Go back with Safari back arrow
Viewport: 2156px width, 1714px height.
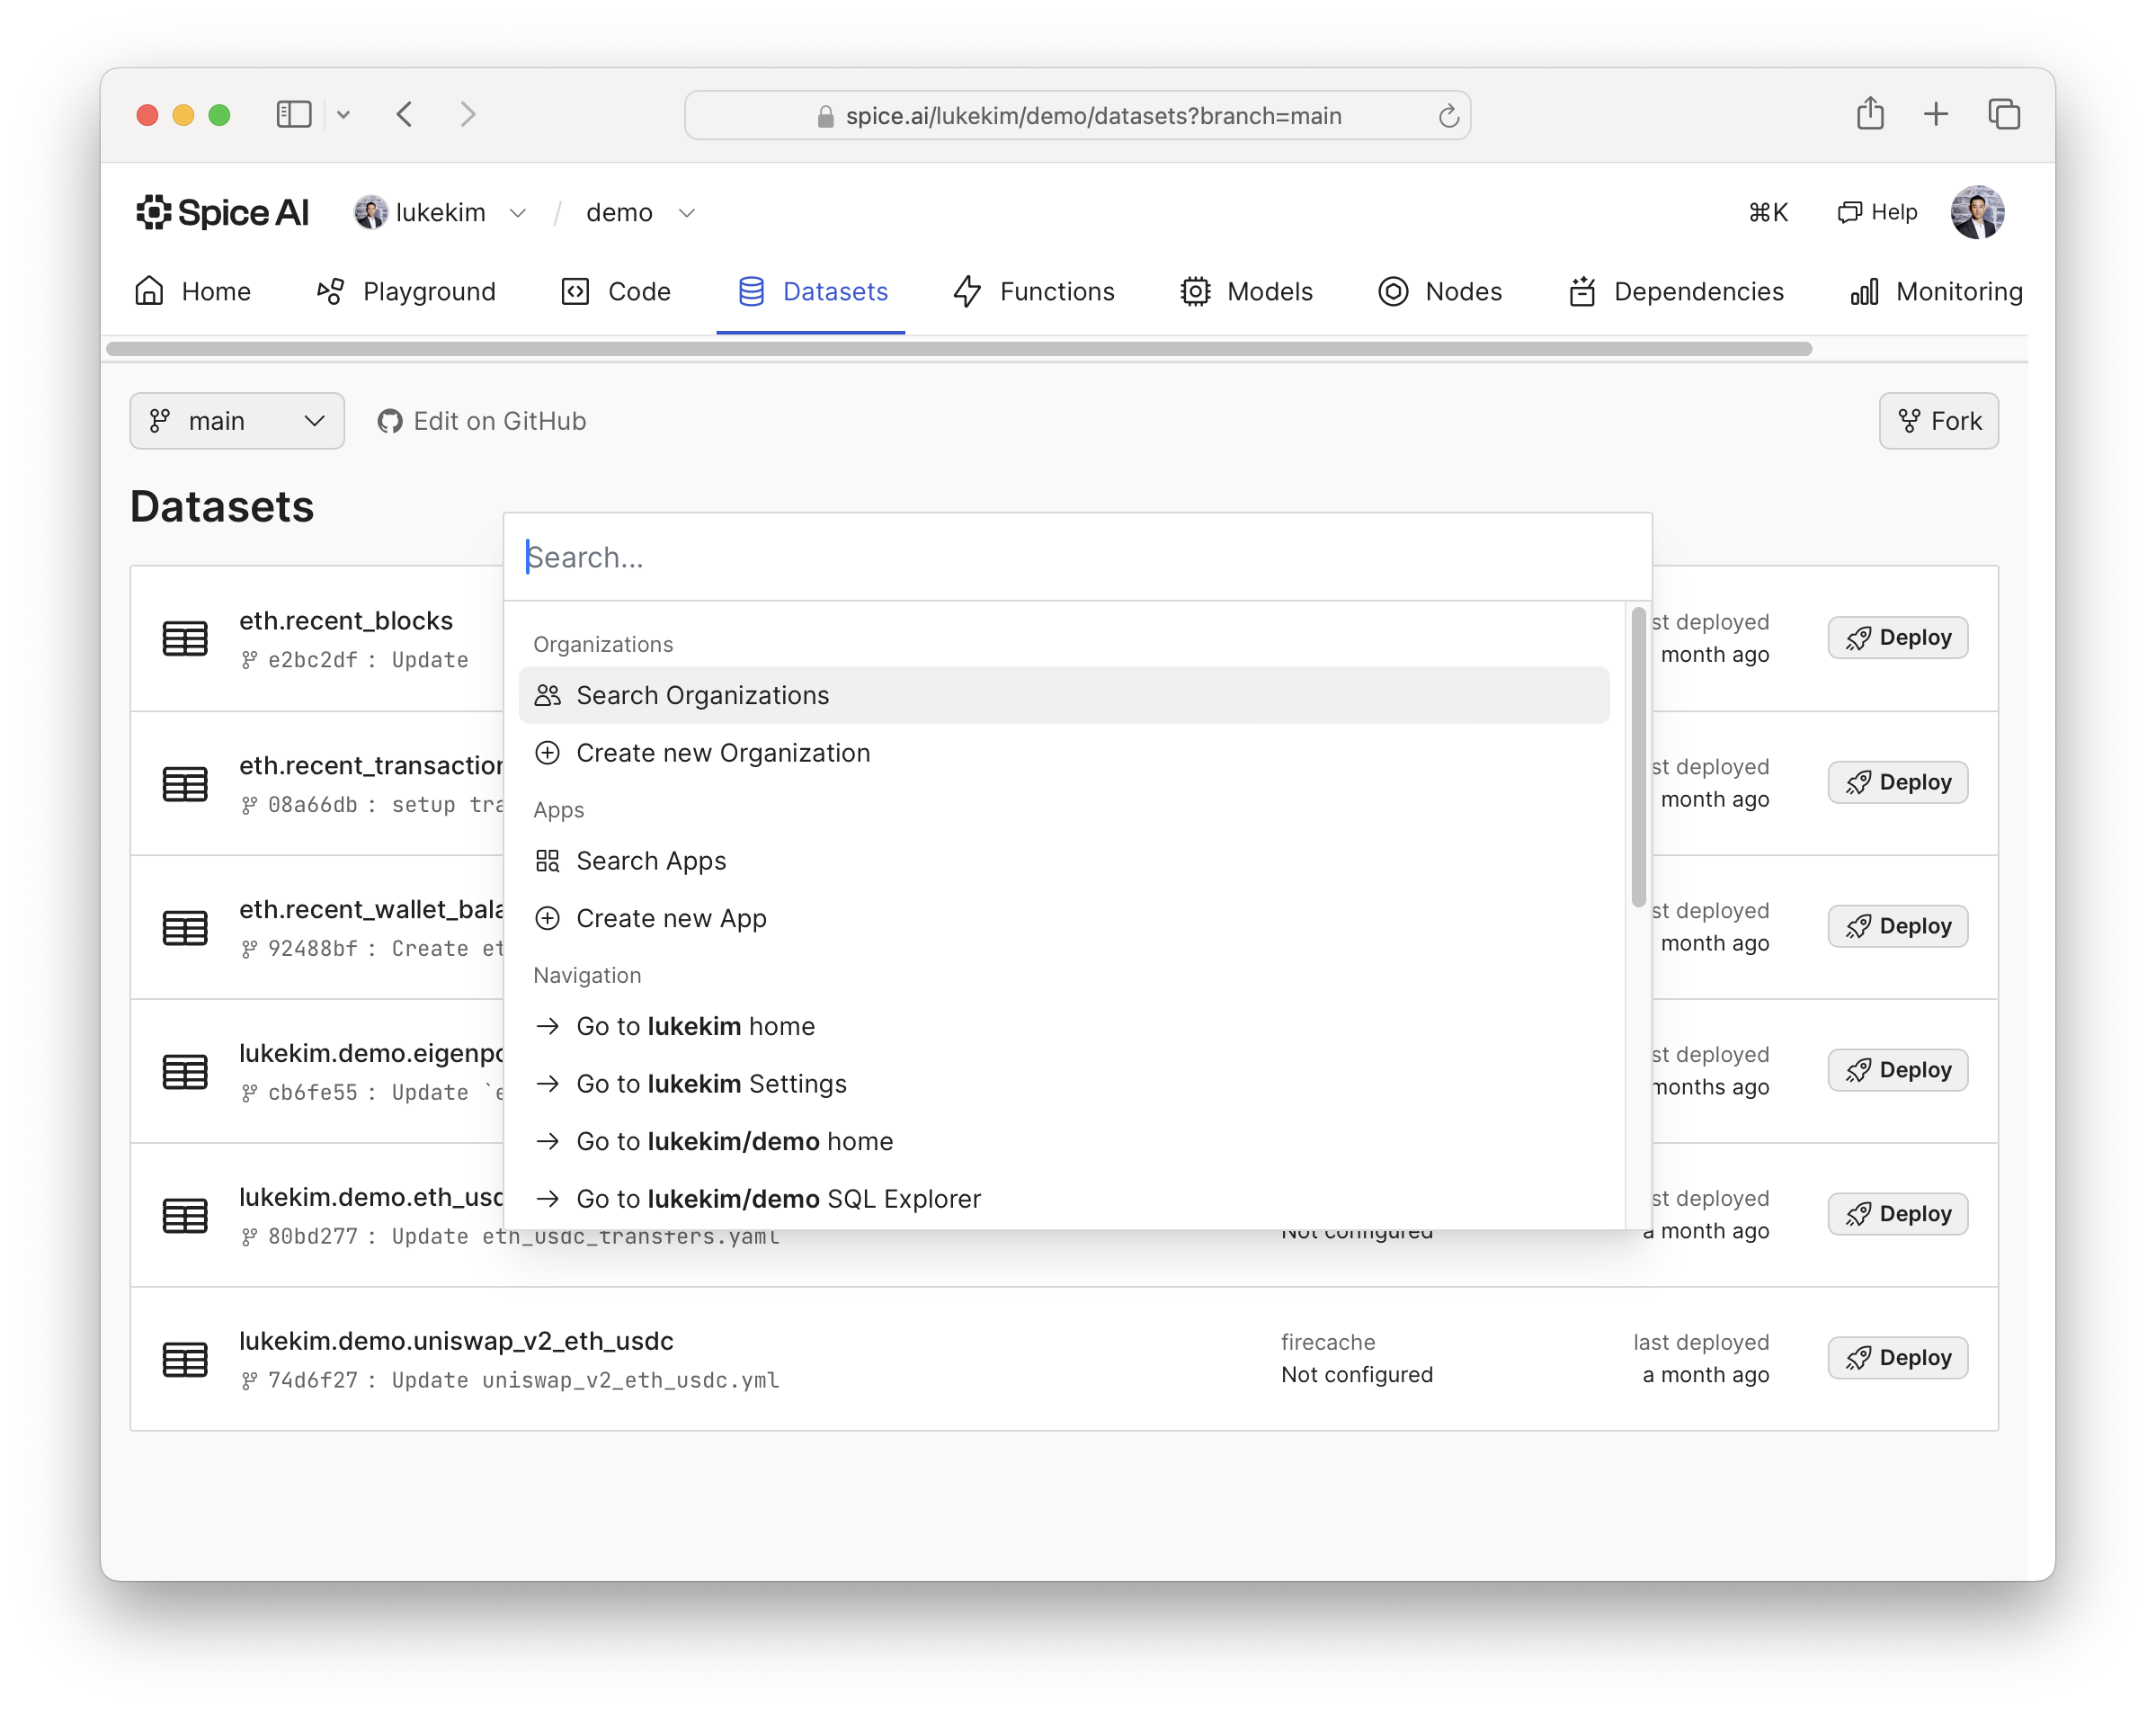pos(404,114)
